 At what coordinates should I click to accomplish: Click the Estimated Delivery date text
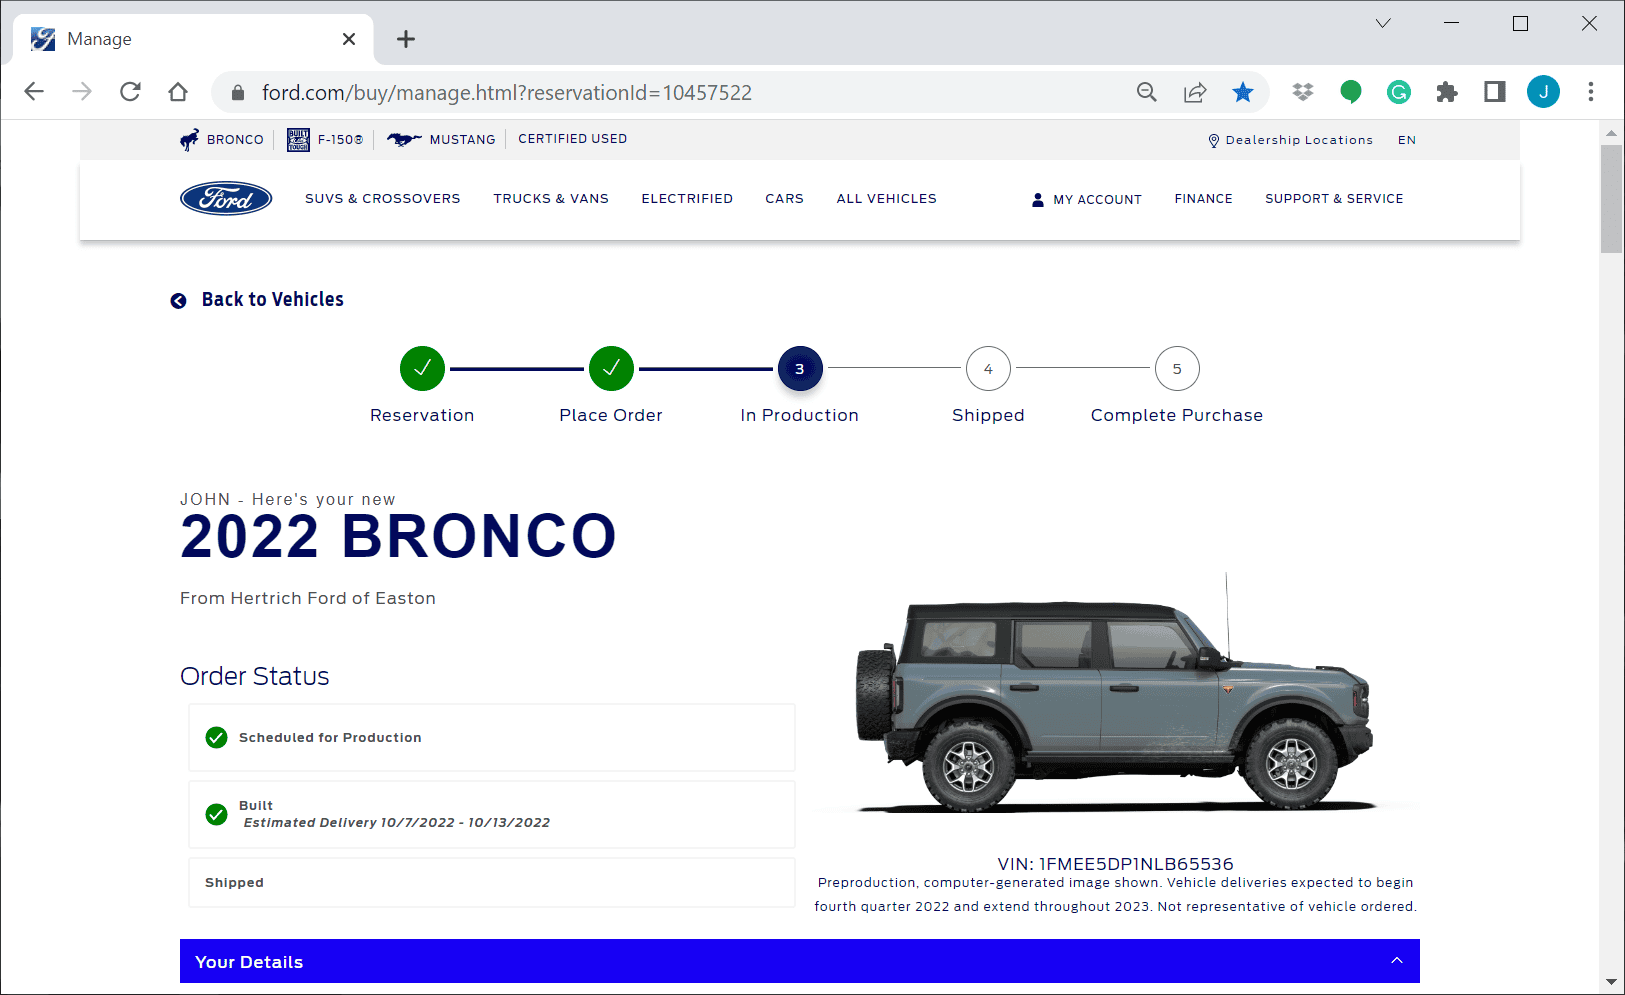(397, 823)
